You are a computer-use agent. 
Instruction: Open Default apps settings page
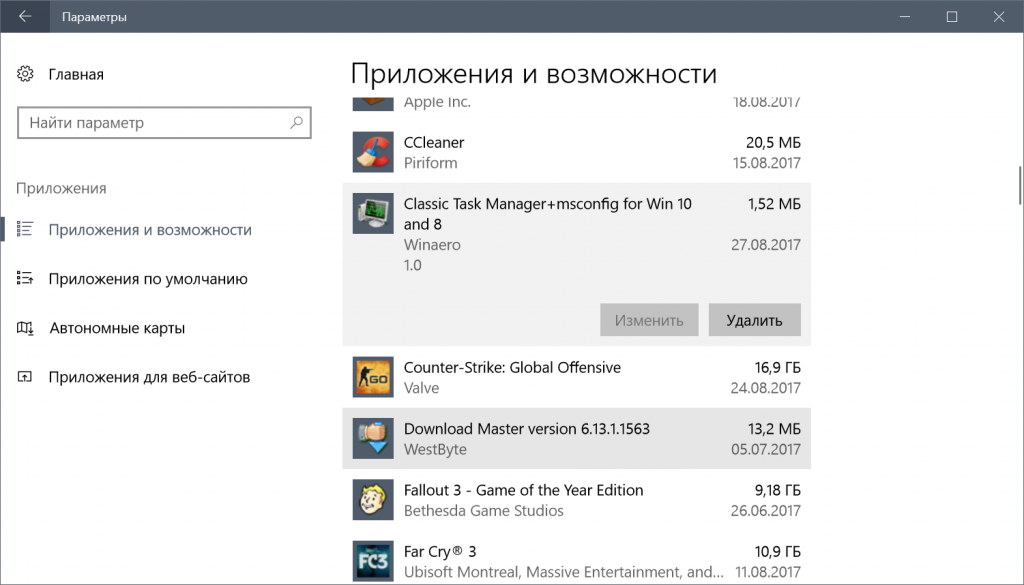point(148,279)
